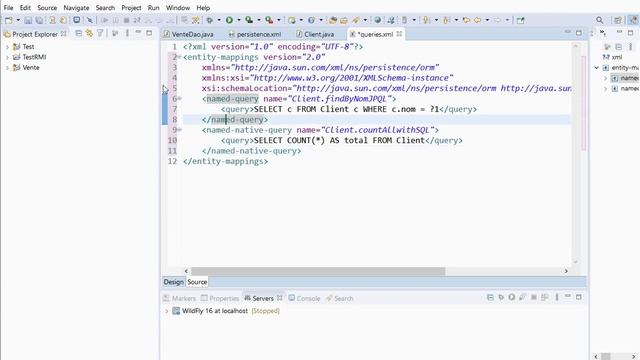Screen dimensions: 640x360
Task: Click the Back navigation arrow icon
Action: point(477,20)
